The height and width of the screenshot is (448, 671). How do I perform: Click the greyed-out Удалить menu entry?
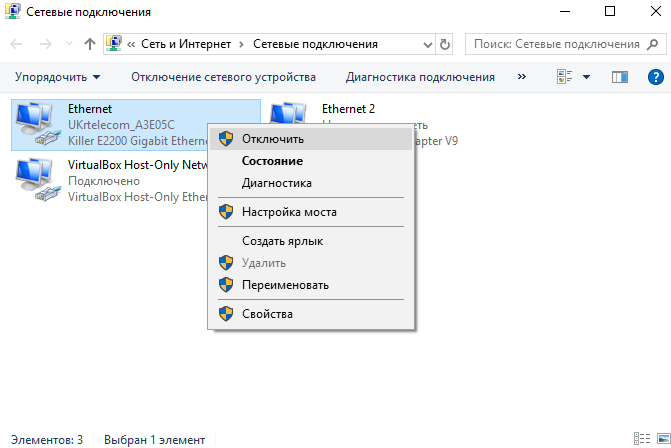311,263
